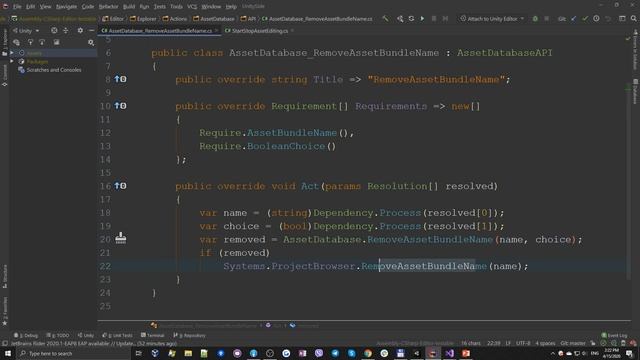Click the override gutter icon on line 16
The image size is (640, 360).
click(120, 186)
